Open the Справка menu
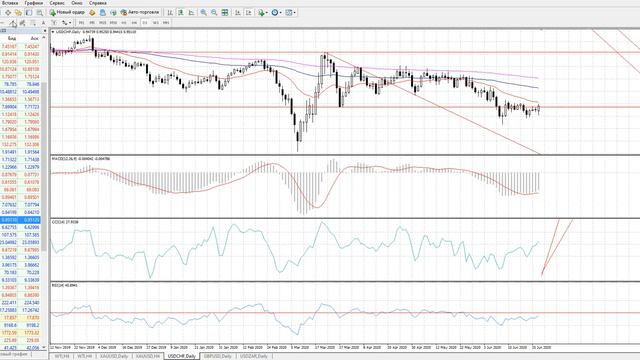640x360 pixels. (x=98, y=3)
